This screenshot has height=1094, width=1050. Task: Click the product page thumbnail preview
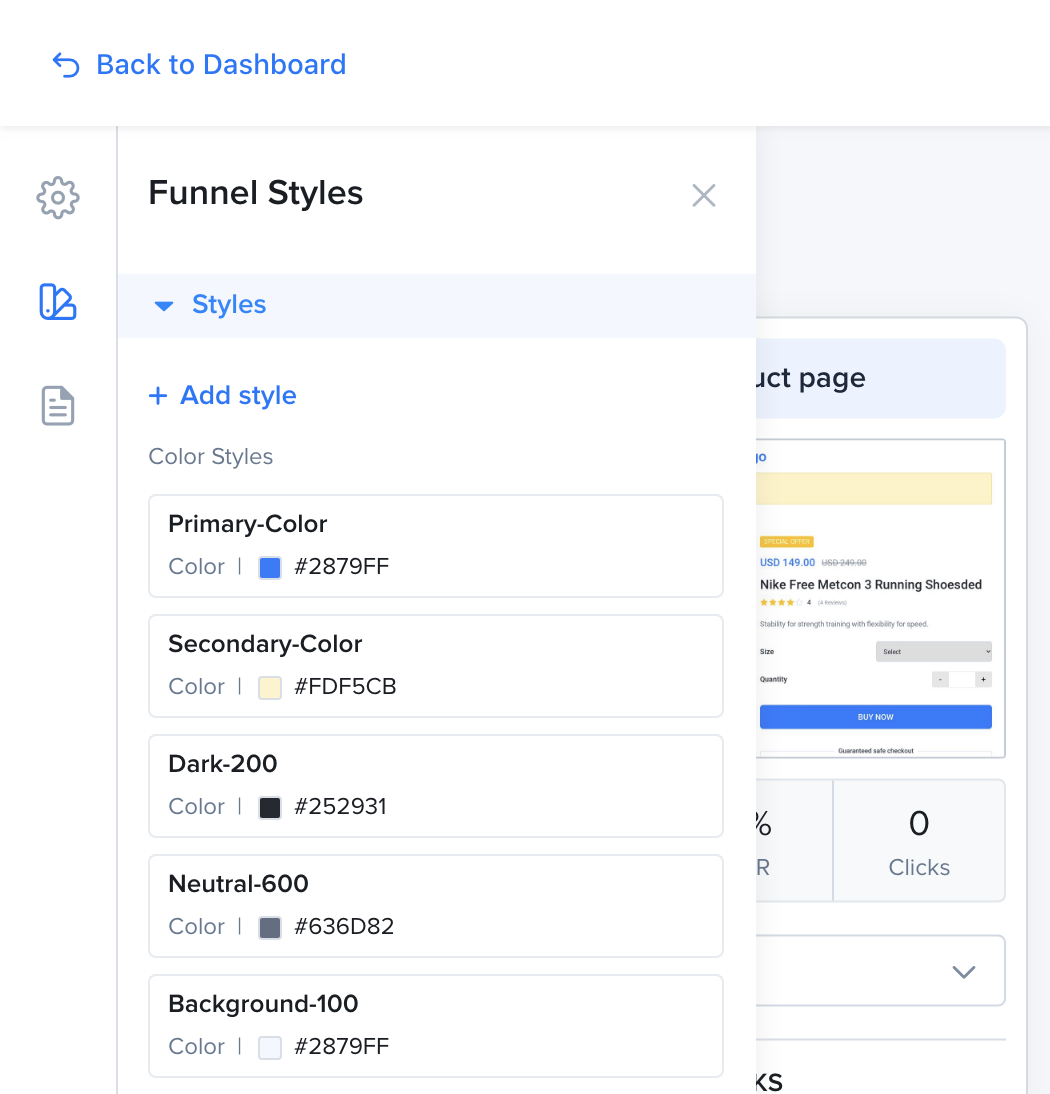(880, 599)
